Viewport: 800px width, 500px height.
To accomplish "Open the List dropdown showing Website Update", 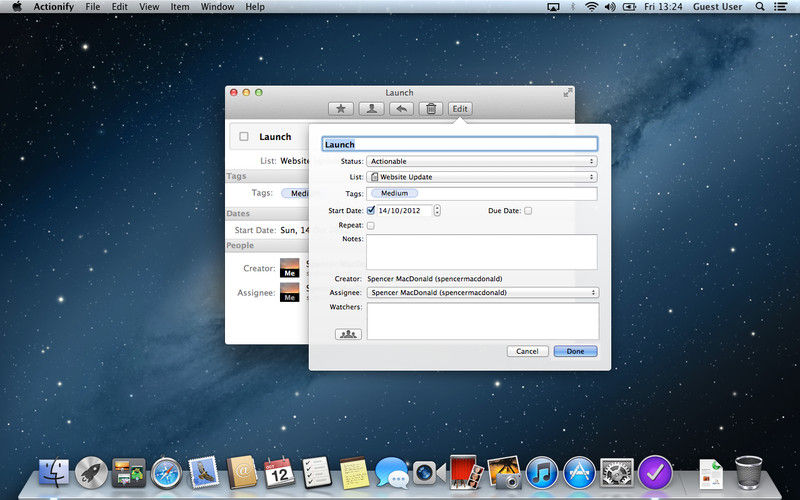I will click(x=482, y=177).
